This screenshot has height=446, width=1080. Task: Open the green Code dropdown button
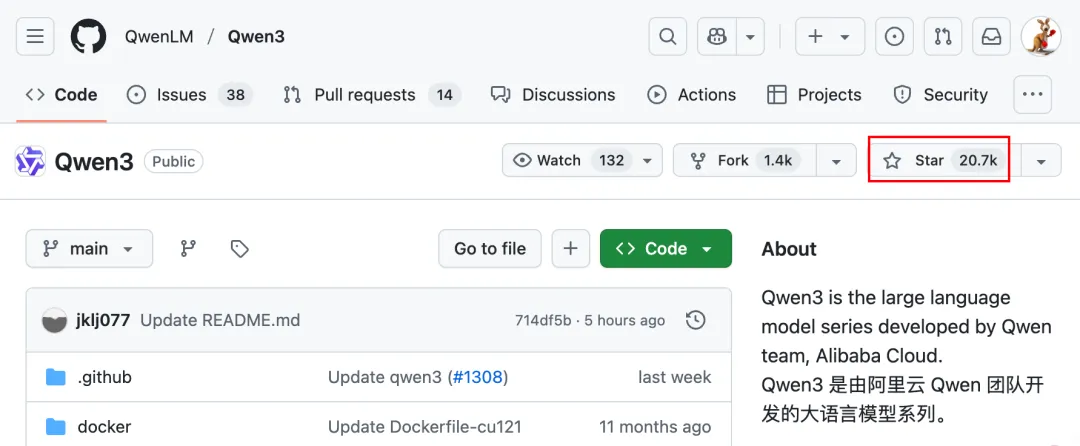[x=665, y=248]
